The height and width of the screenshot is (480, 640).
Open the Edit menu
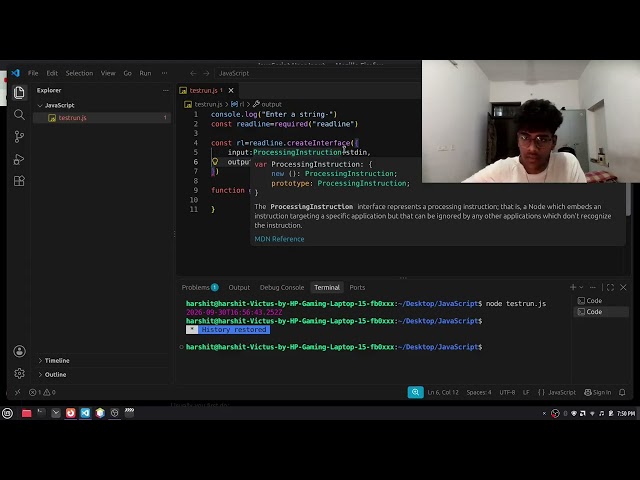pos(52,73)
